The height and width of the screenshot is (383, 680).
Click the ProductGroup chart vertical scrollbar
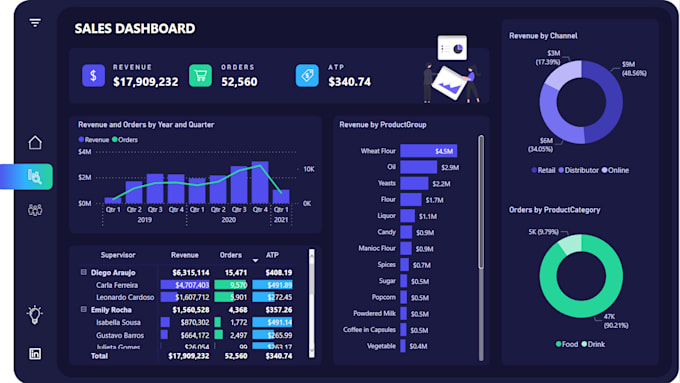tap(481, 247)
